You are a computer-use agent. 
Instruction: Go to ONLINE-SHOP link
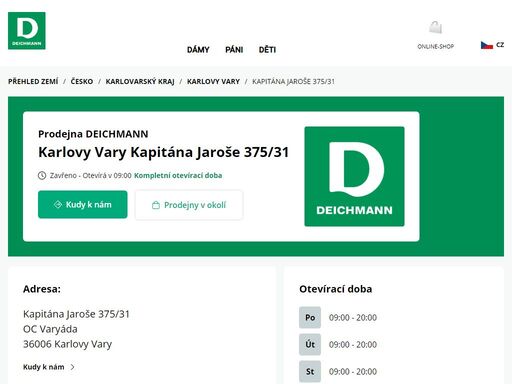[436, 46]
